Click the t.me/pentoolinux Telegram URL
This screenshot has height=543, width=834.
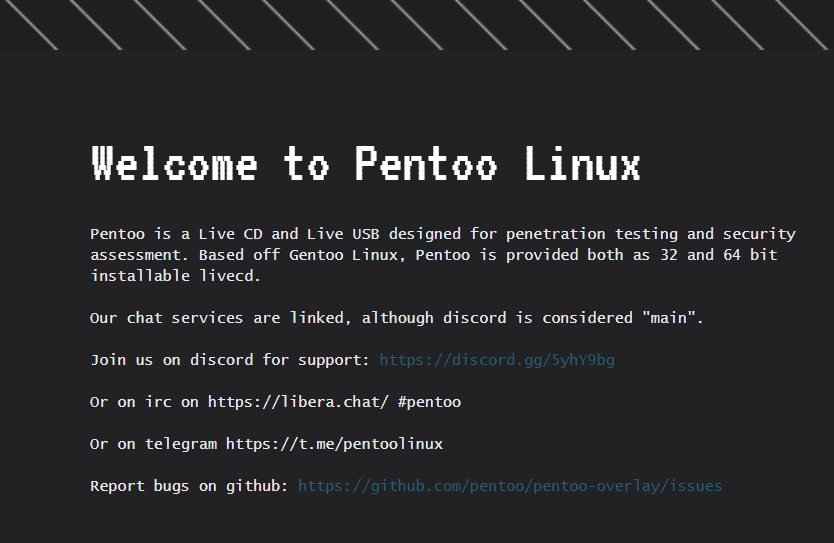pos(334,444)
